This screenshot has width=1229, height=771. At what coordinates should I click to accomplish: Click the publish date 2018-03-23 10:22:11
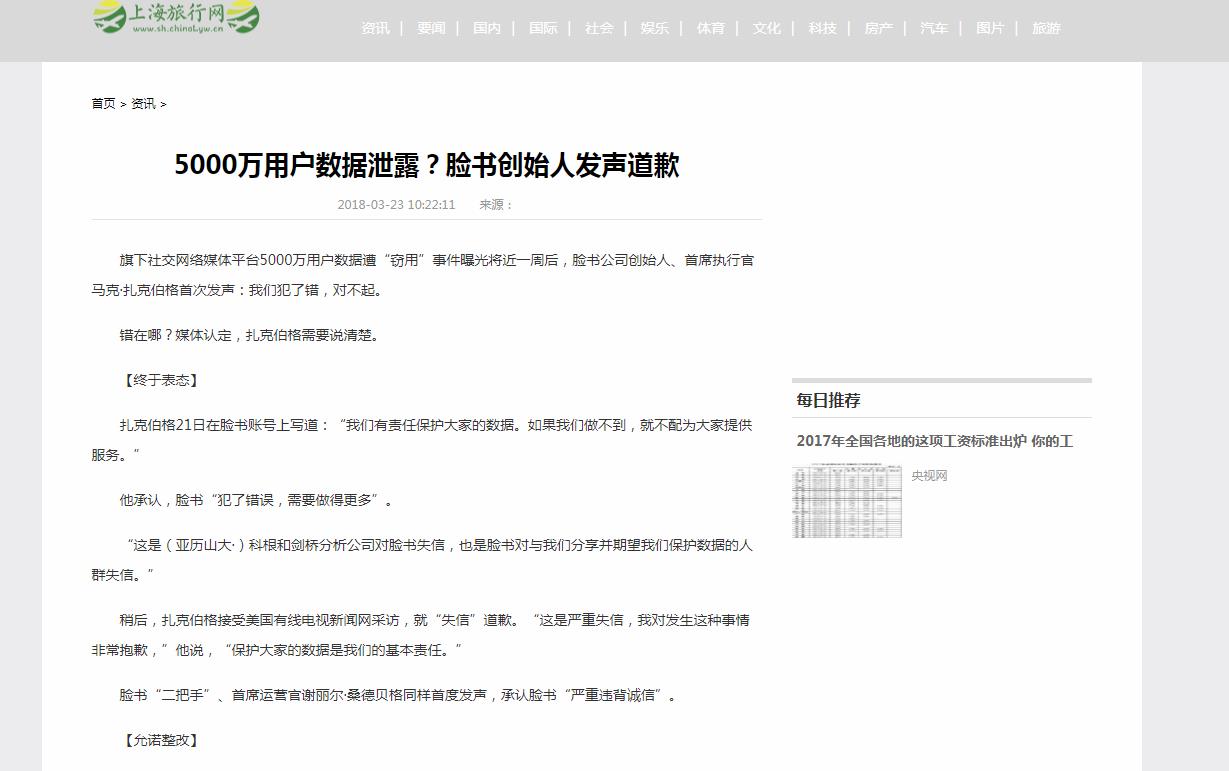point(396,205)
